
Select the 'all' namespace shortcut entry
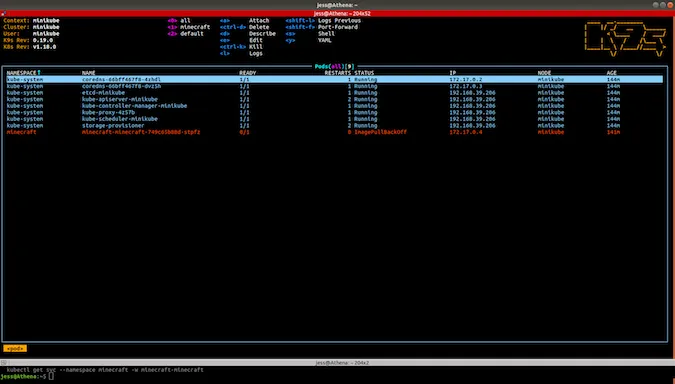point(179,21)
